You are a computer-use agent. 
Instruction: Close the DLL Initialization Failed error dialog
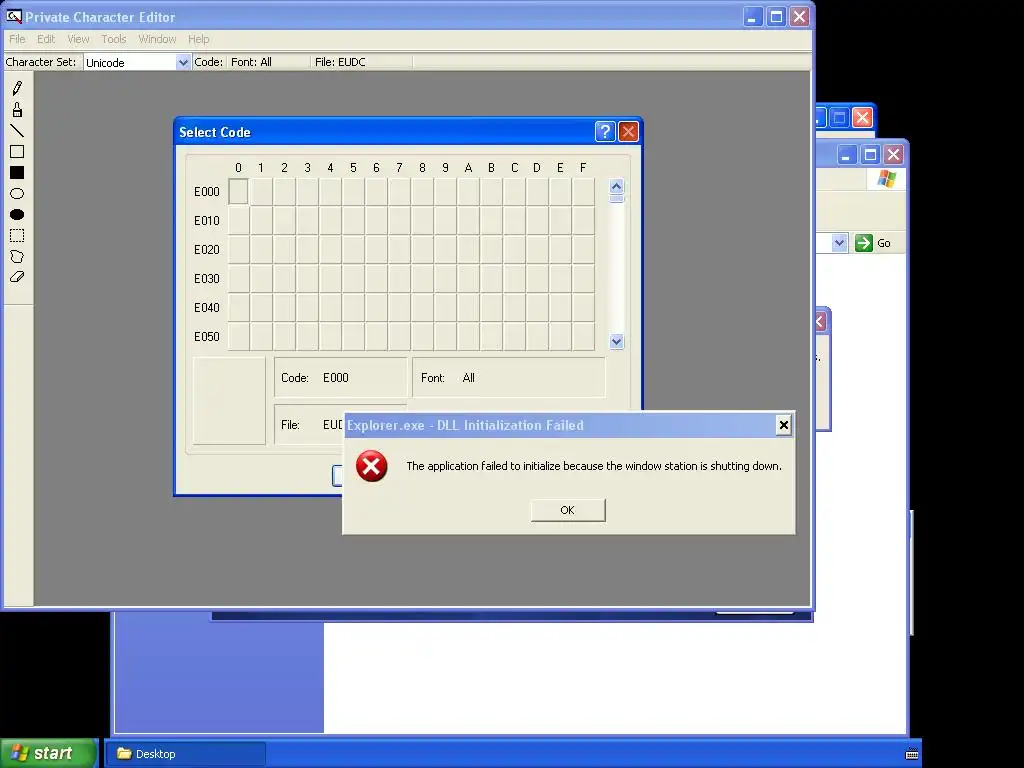pos(784,425)
